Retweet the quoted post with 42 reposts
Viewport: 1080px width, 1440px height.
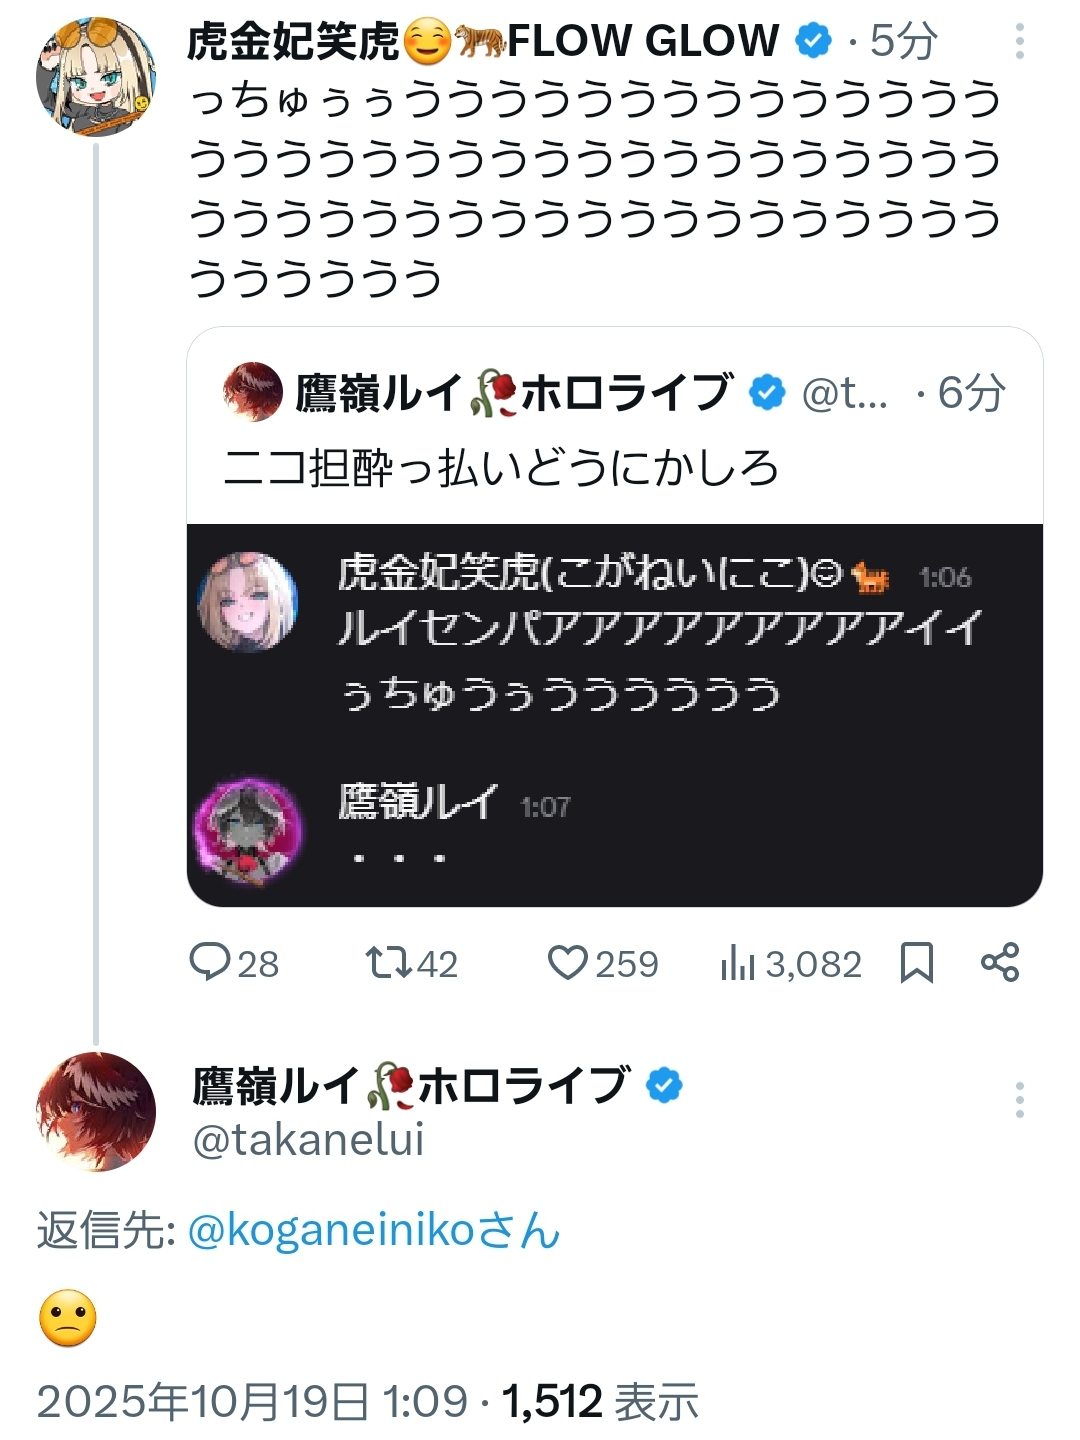[x=388, y=963]
